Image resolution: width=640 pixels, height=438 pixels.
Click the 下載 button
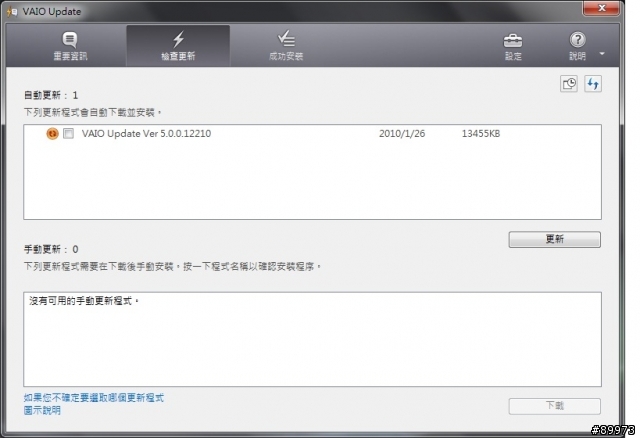pyautogui.click(x=554, y=406)
